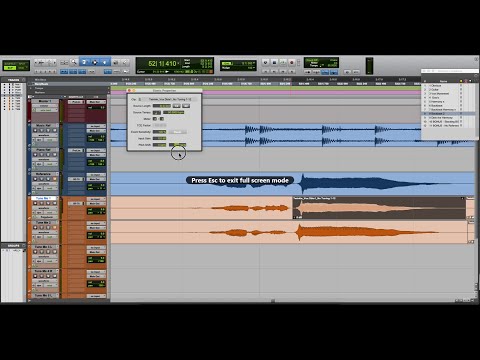Image resolution: width=480 pixels, height=360 pixels.
Task: Click the Bars|Beats ruler name
Action: point(41,84)
